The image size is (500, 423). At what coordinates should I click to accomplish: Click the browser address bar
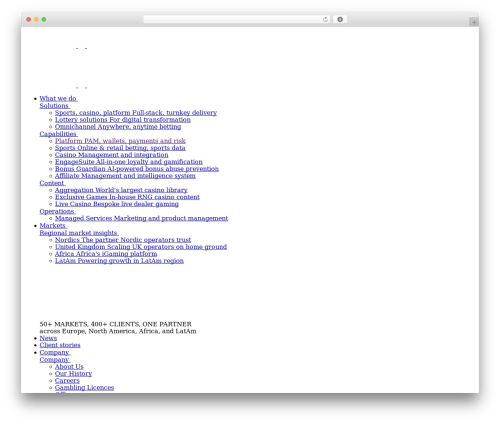237,20
